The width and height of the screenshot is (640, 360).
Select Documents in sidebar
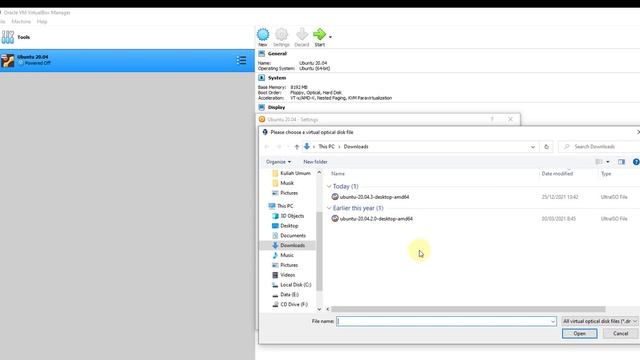tap(289, 236)
